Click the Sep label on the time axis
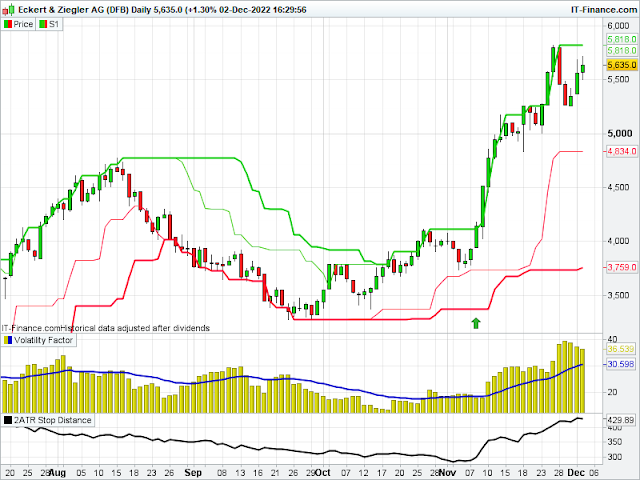Screen dimensions: 640x480 pos(193,473)
